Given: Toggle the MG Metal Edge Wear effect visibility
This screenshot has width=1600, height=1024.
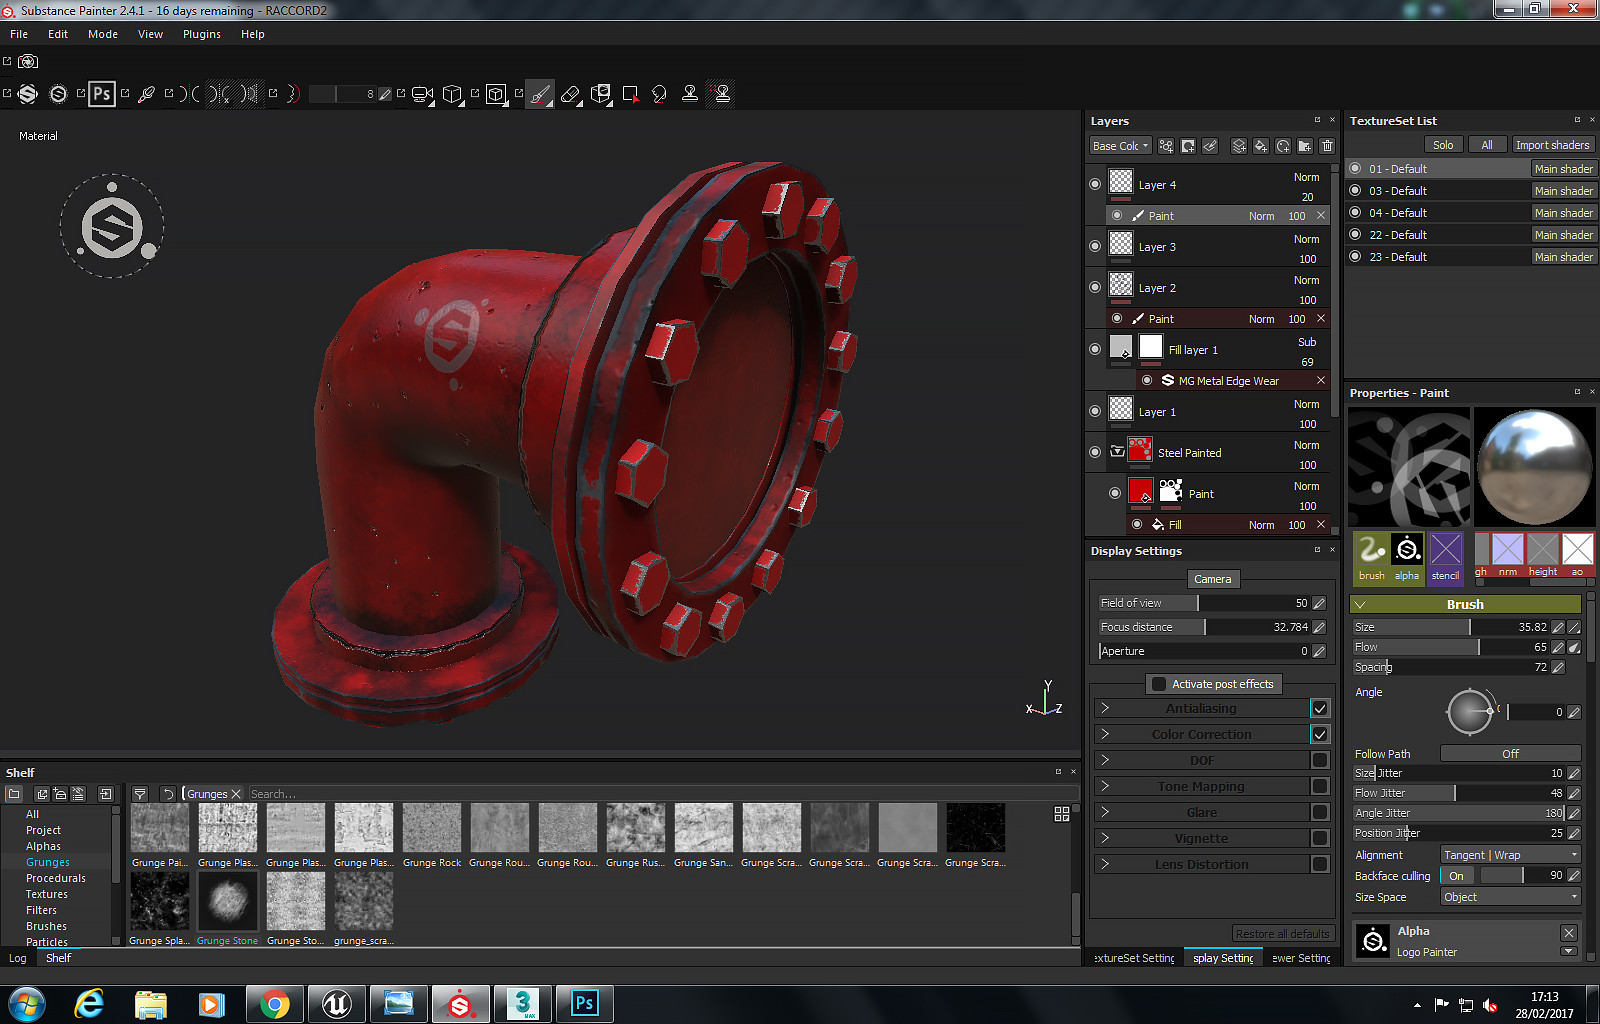Looking at the screenshot, I should click(1147, 381).
